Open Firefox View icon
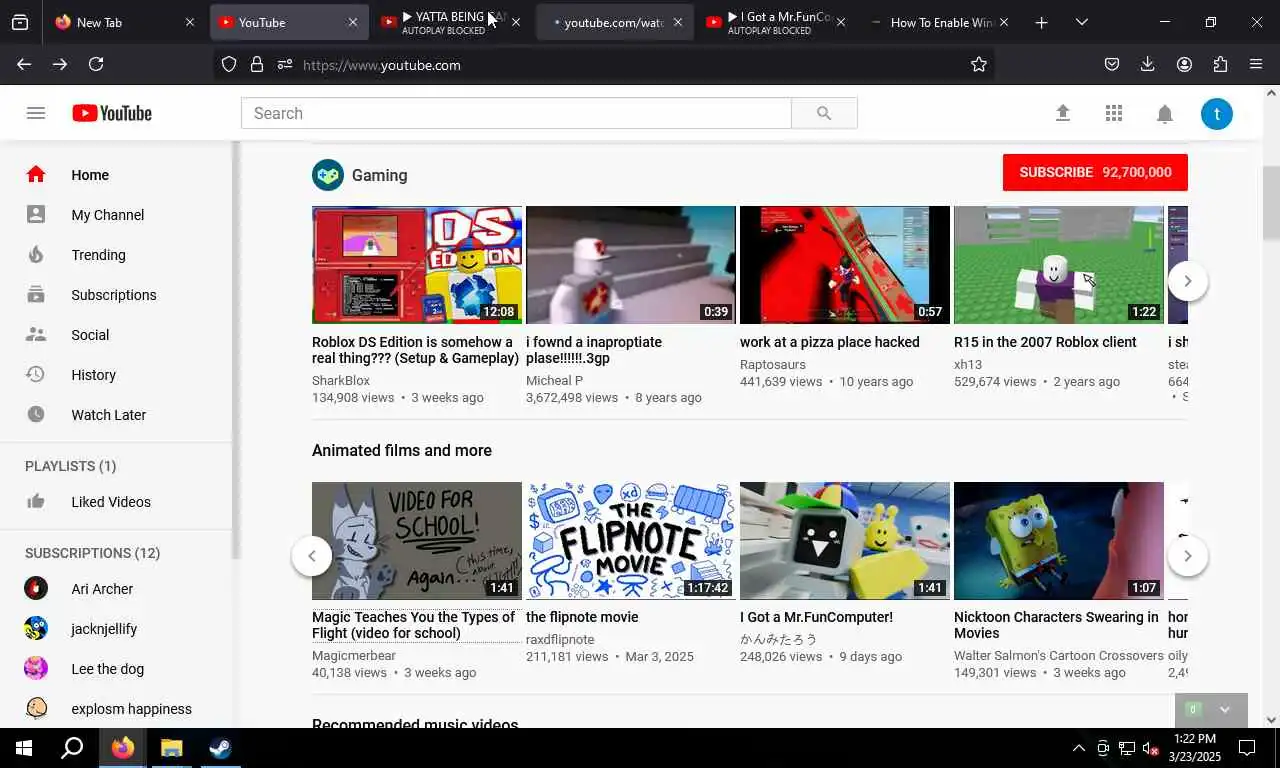The image size is (1280, 768). click(x=20, y=22)
